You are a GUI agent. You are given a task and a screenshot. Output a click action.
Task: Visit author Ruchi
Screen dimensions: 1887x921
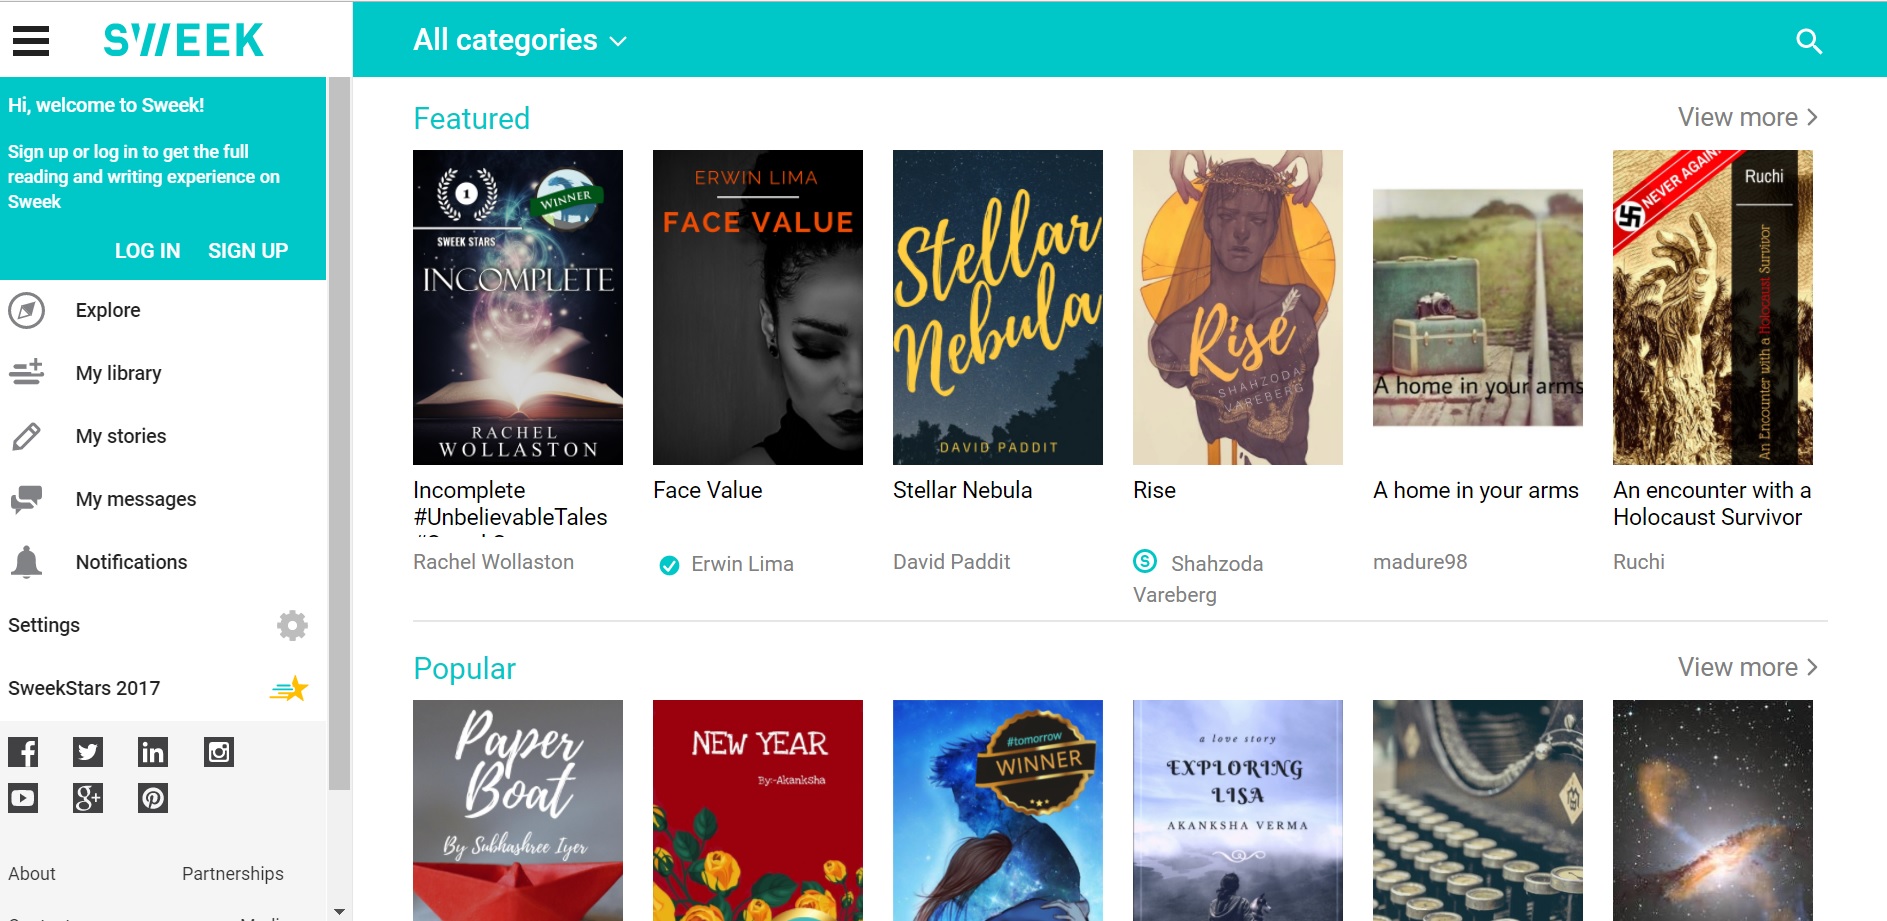(x=1639, y=562)
